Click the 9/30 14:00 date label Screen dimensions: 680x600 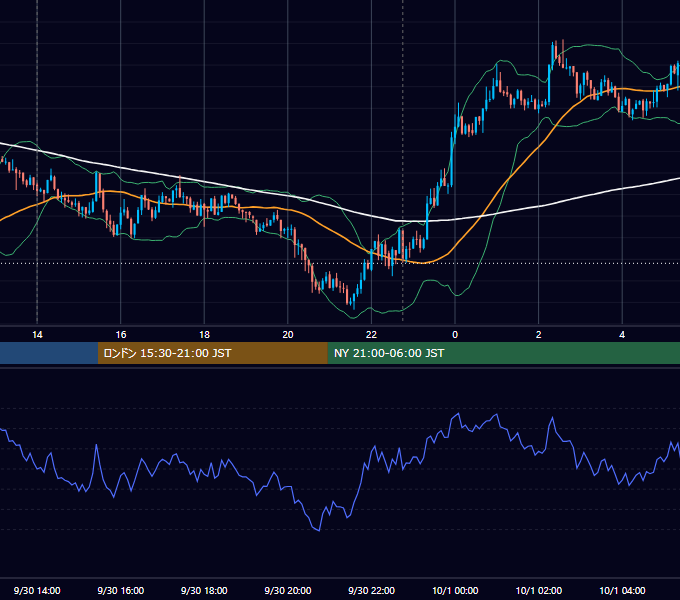(37, 590)
